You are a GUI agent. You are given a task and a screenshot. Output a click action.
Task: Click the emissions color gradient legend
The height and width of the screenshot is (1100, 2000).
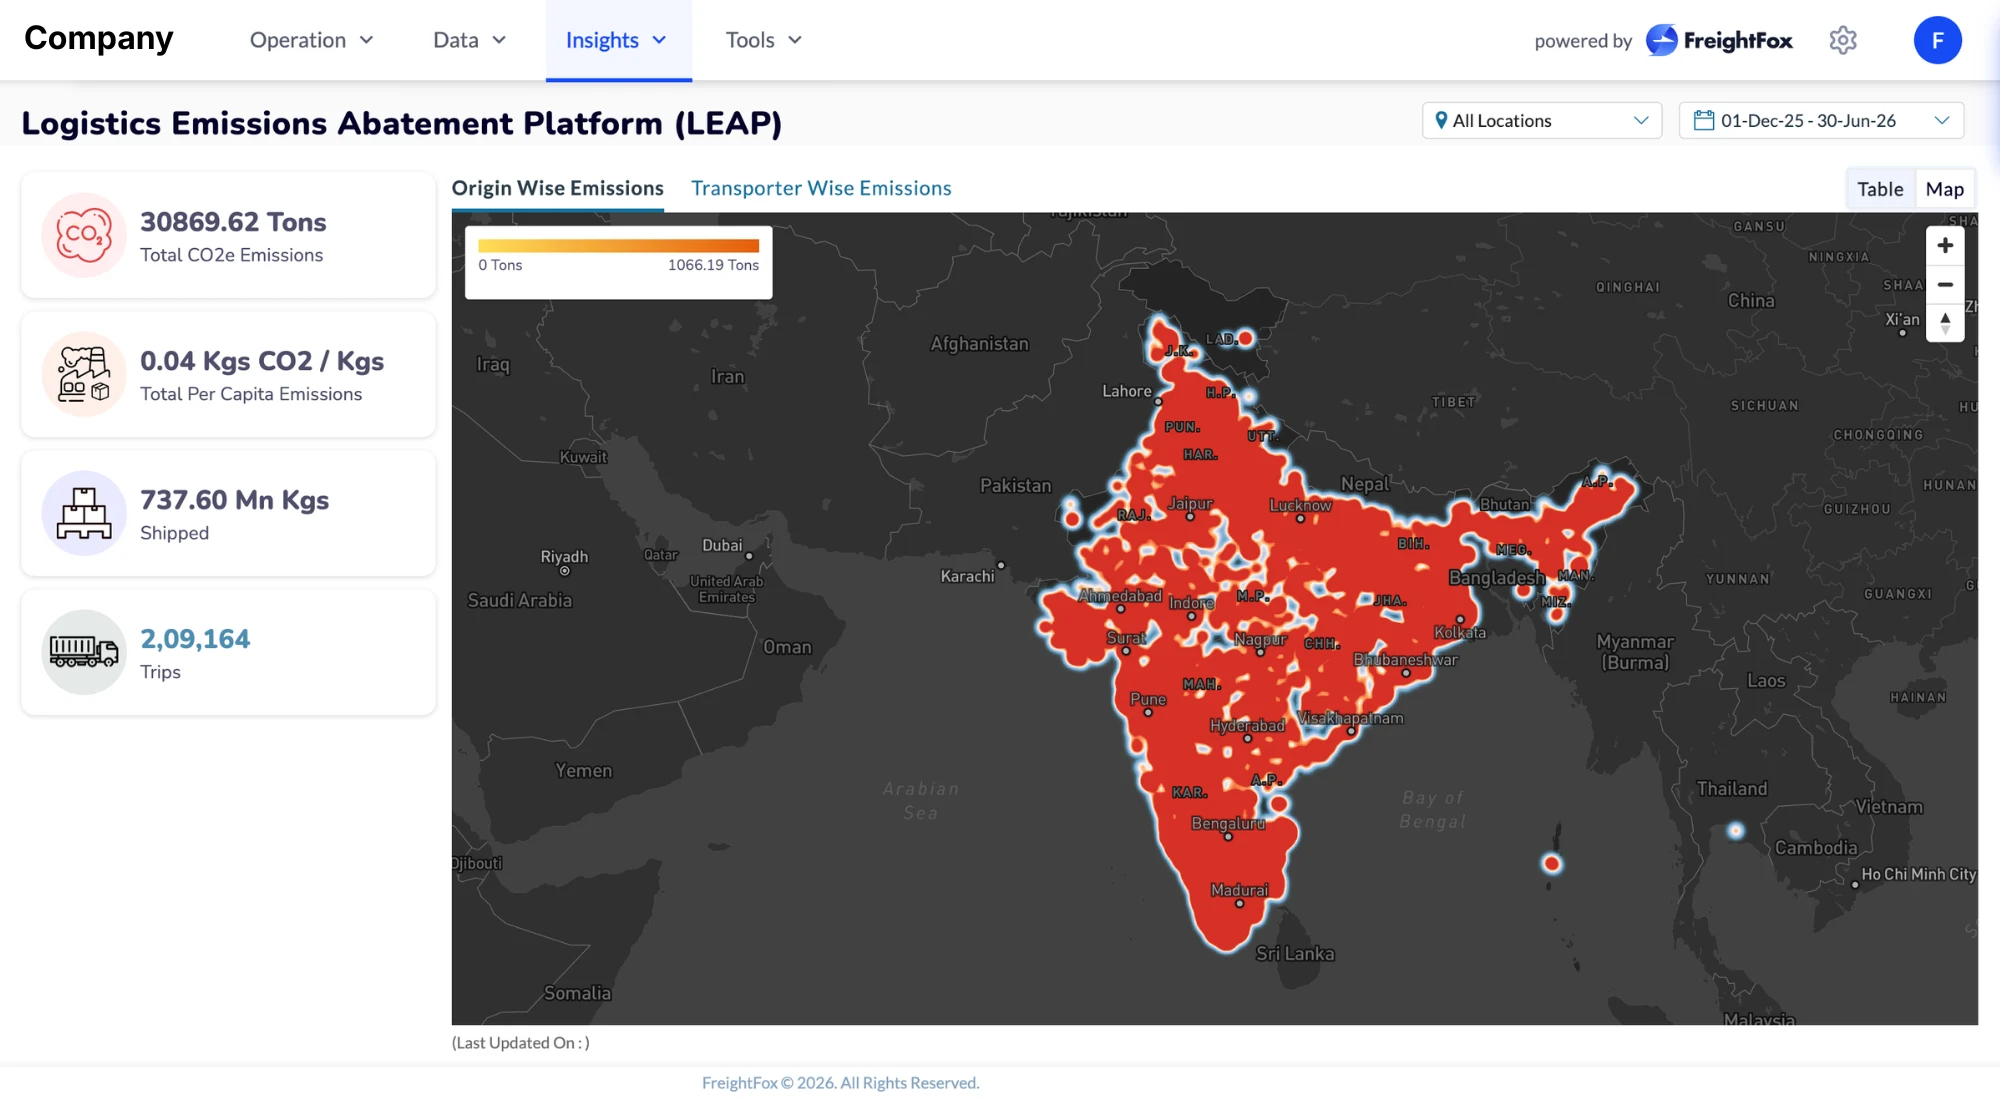point(618,246)
